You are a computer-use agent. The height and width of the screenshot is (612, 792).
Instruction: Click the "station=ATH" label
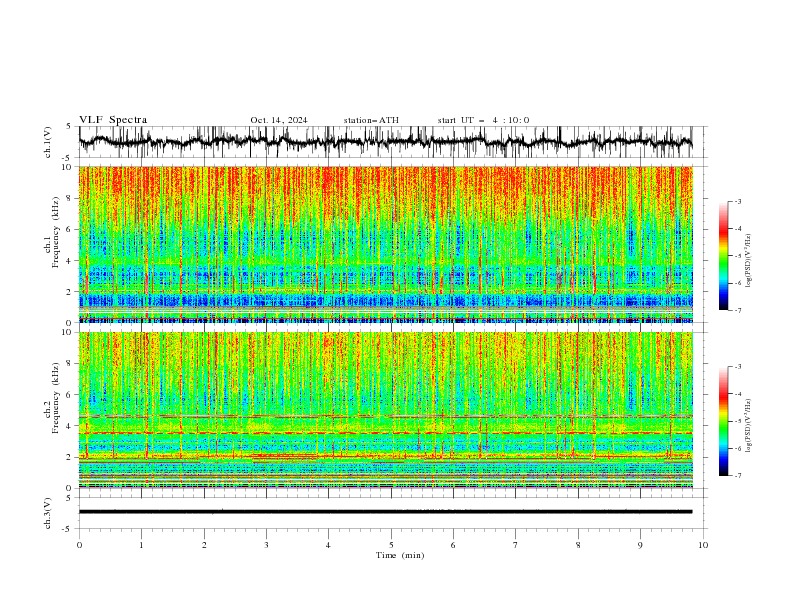click(x=371, y=120)
